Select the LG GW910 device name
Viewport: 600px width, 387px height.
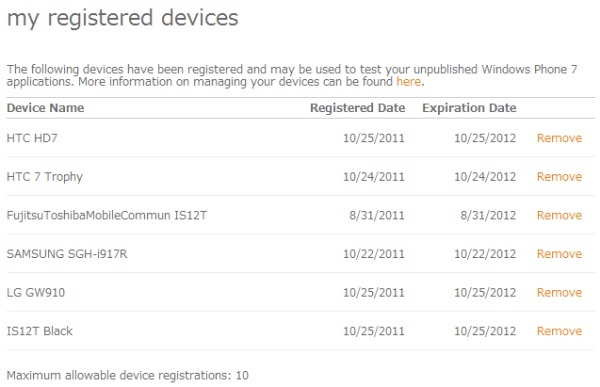click(x=36, y=292)
